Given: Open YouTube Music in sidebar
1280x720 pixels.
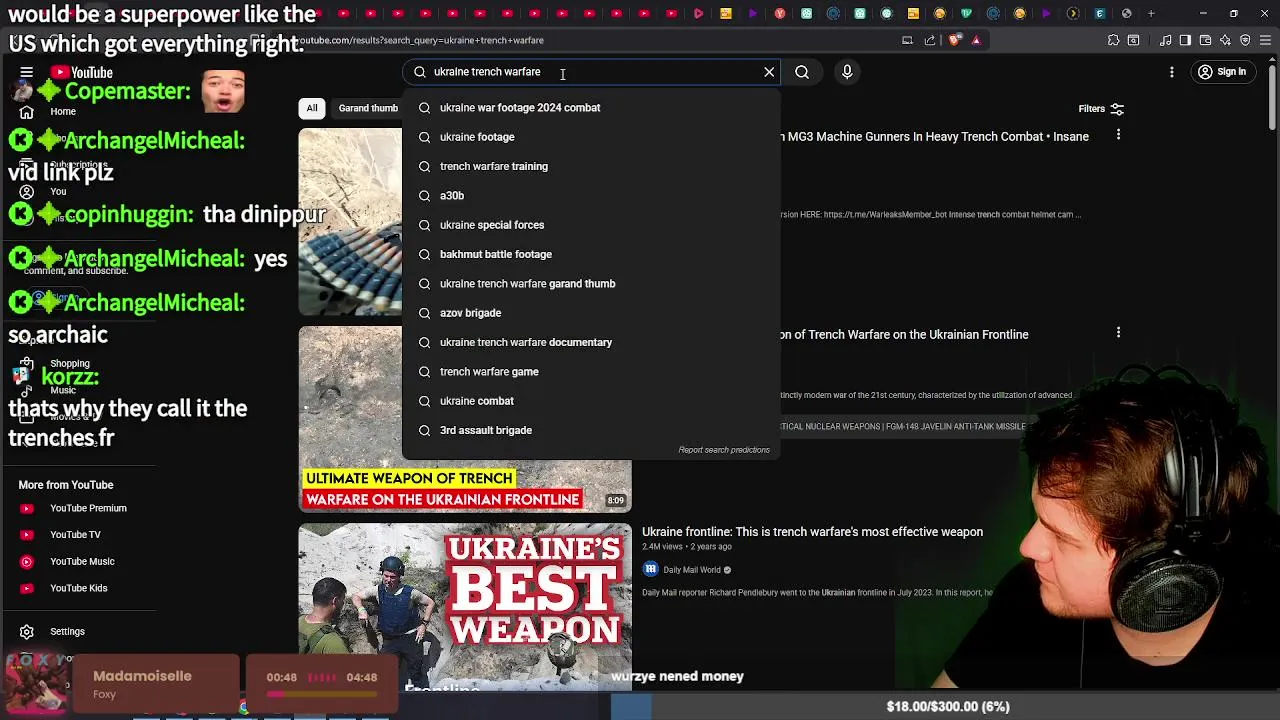Looking at the screenshot, I should click(82, 562).
